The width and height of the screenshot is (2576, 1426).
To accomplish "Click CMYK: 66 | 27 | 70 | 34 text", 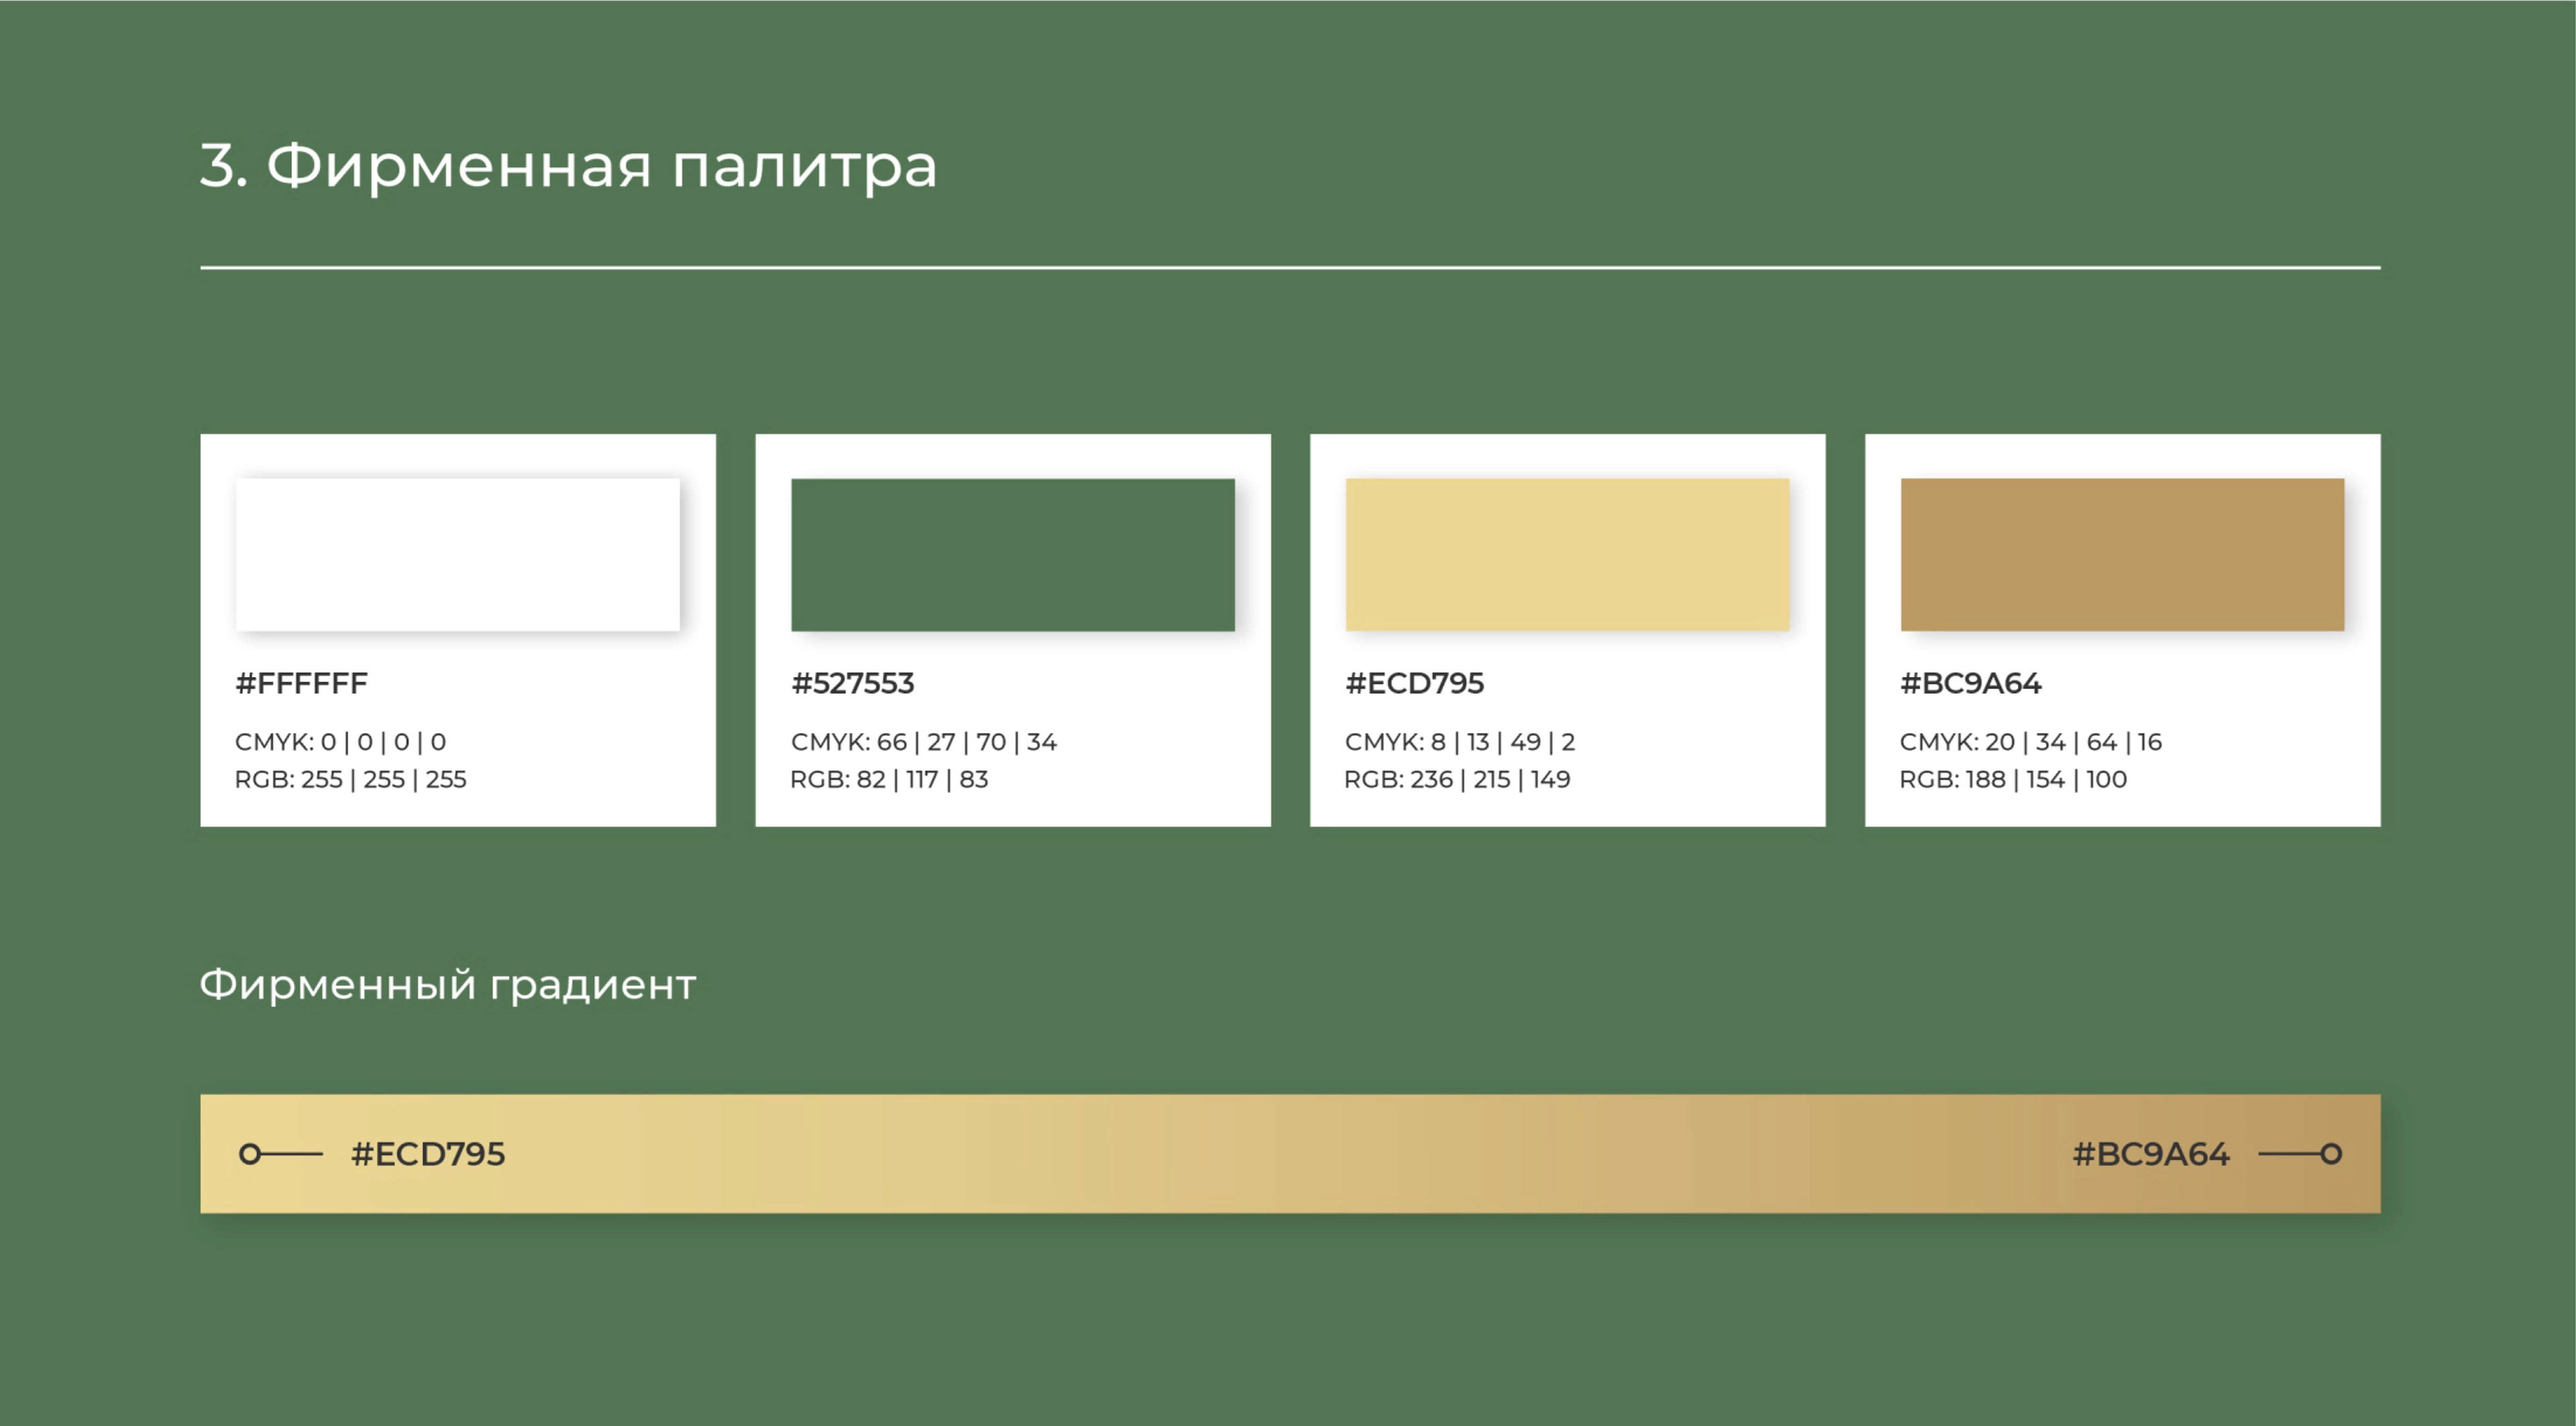I will click(x=923, y=742).
